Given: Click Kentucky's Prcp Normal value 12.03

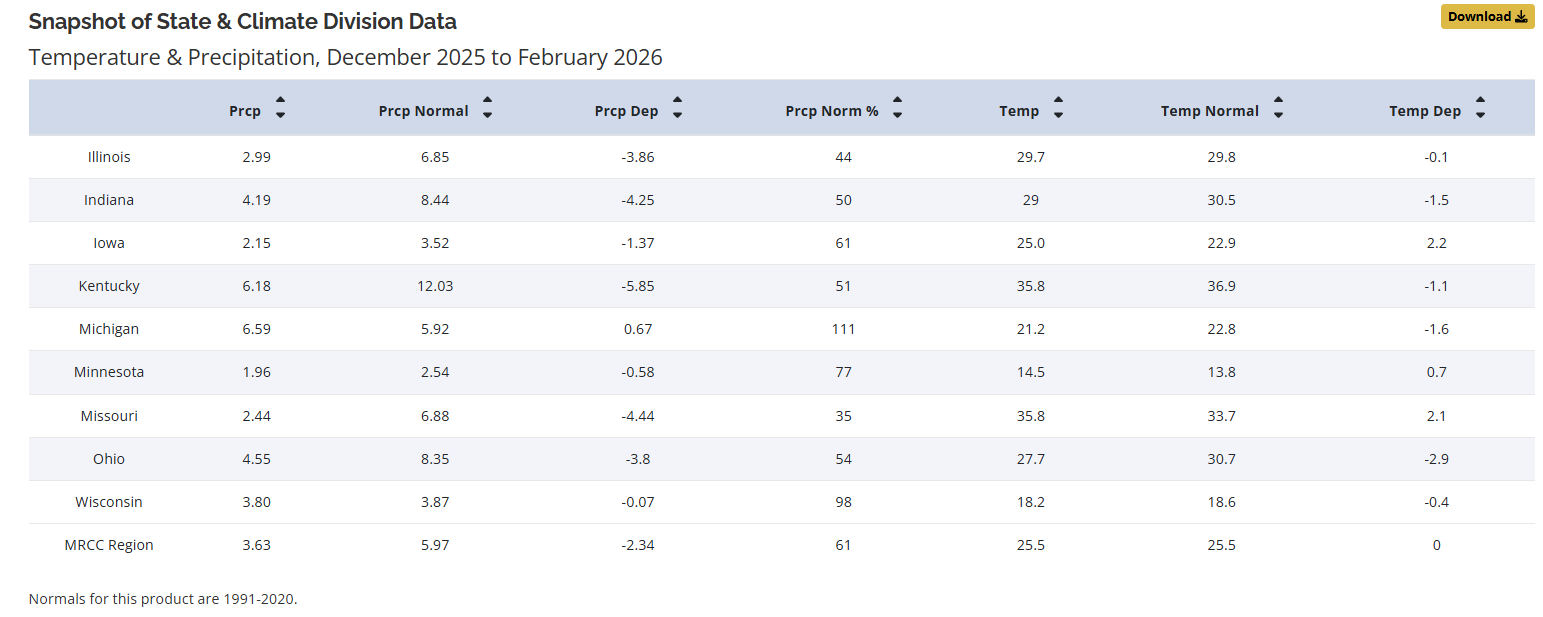Looking at the screenshot, I should pyautogui.click(x=436, y=286).
